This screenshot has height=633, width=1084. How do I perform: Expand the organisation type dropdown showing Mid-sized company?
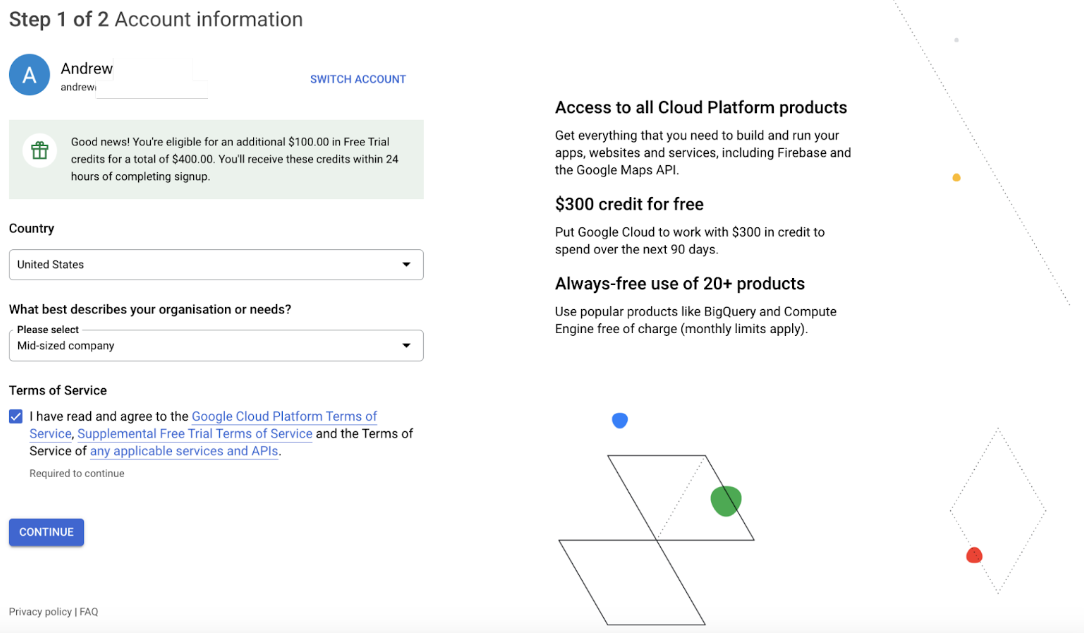pyautogui.click(x=216, y=346)
